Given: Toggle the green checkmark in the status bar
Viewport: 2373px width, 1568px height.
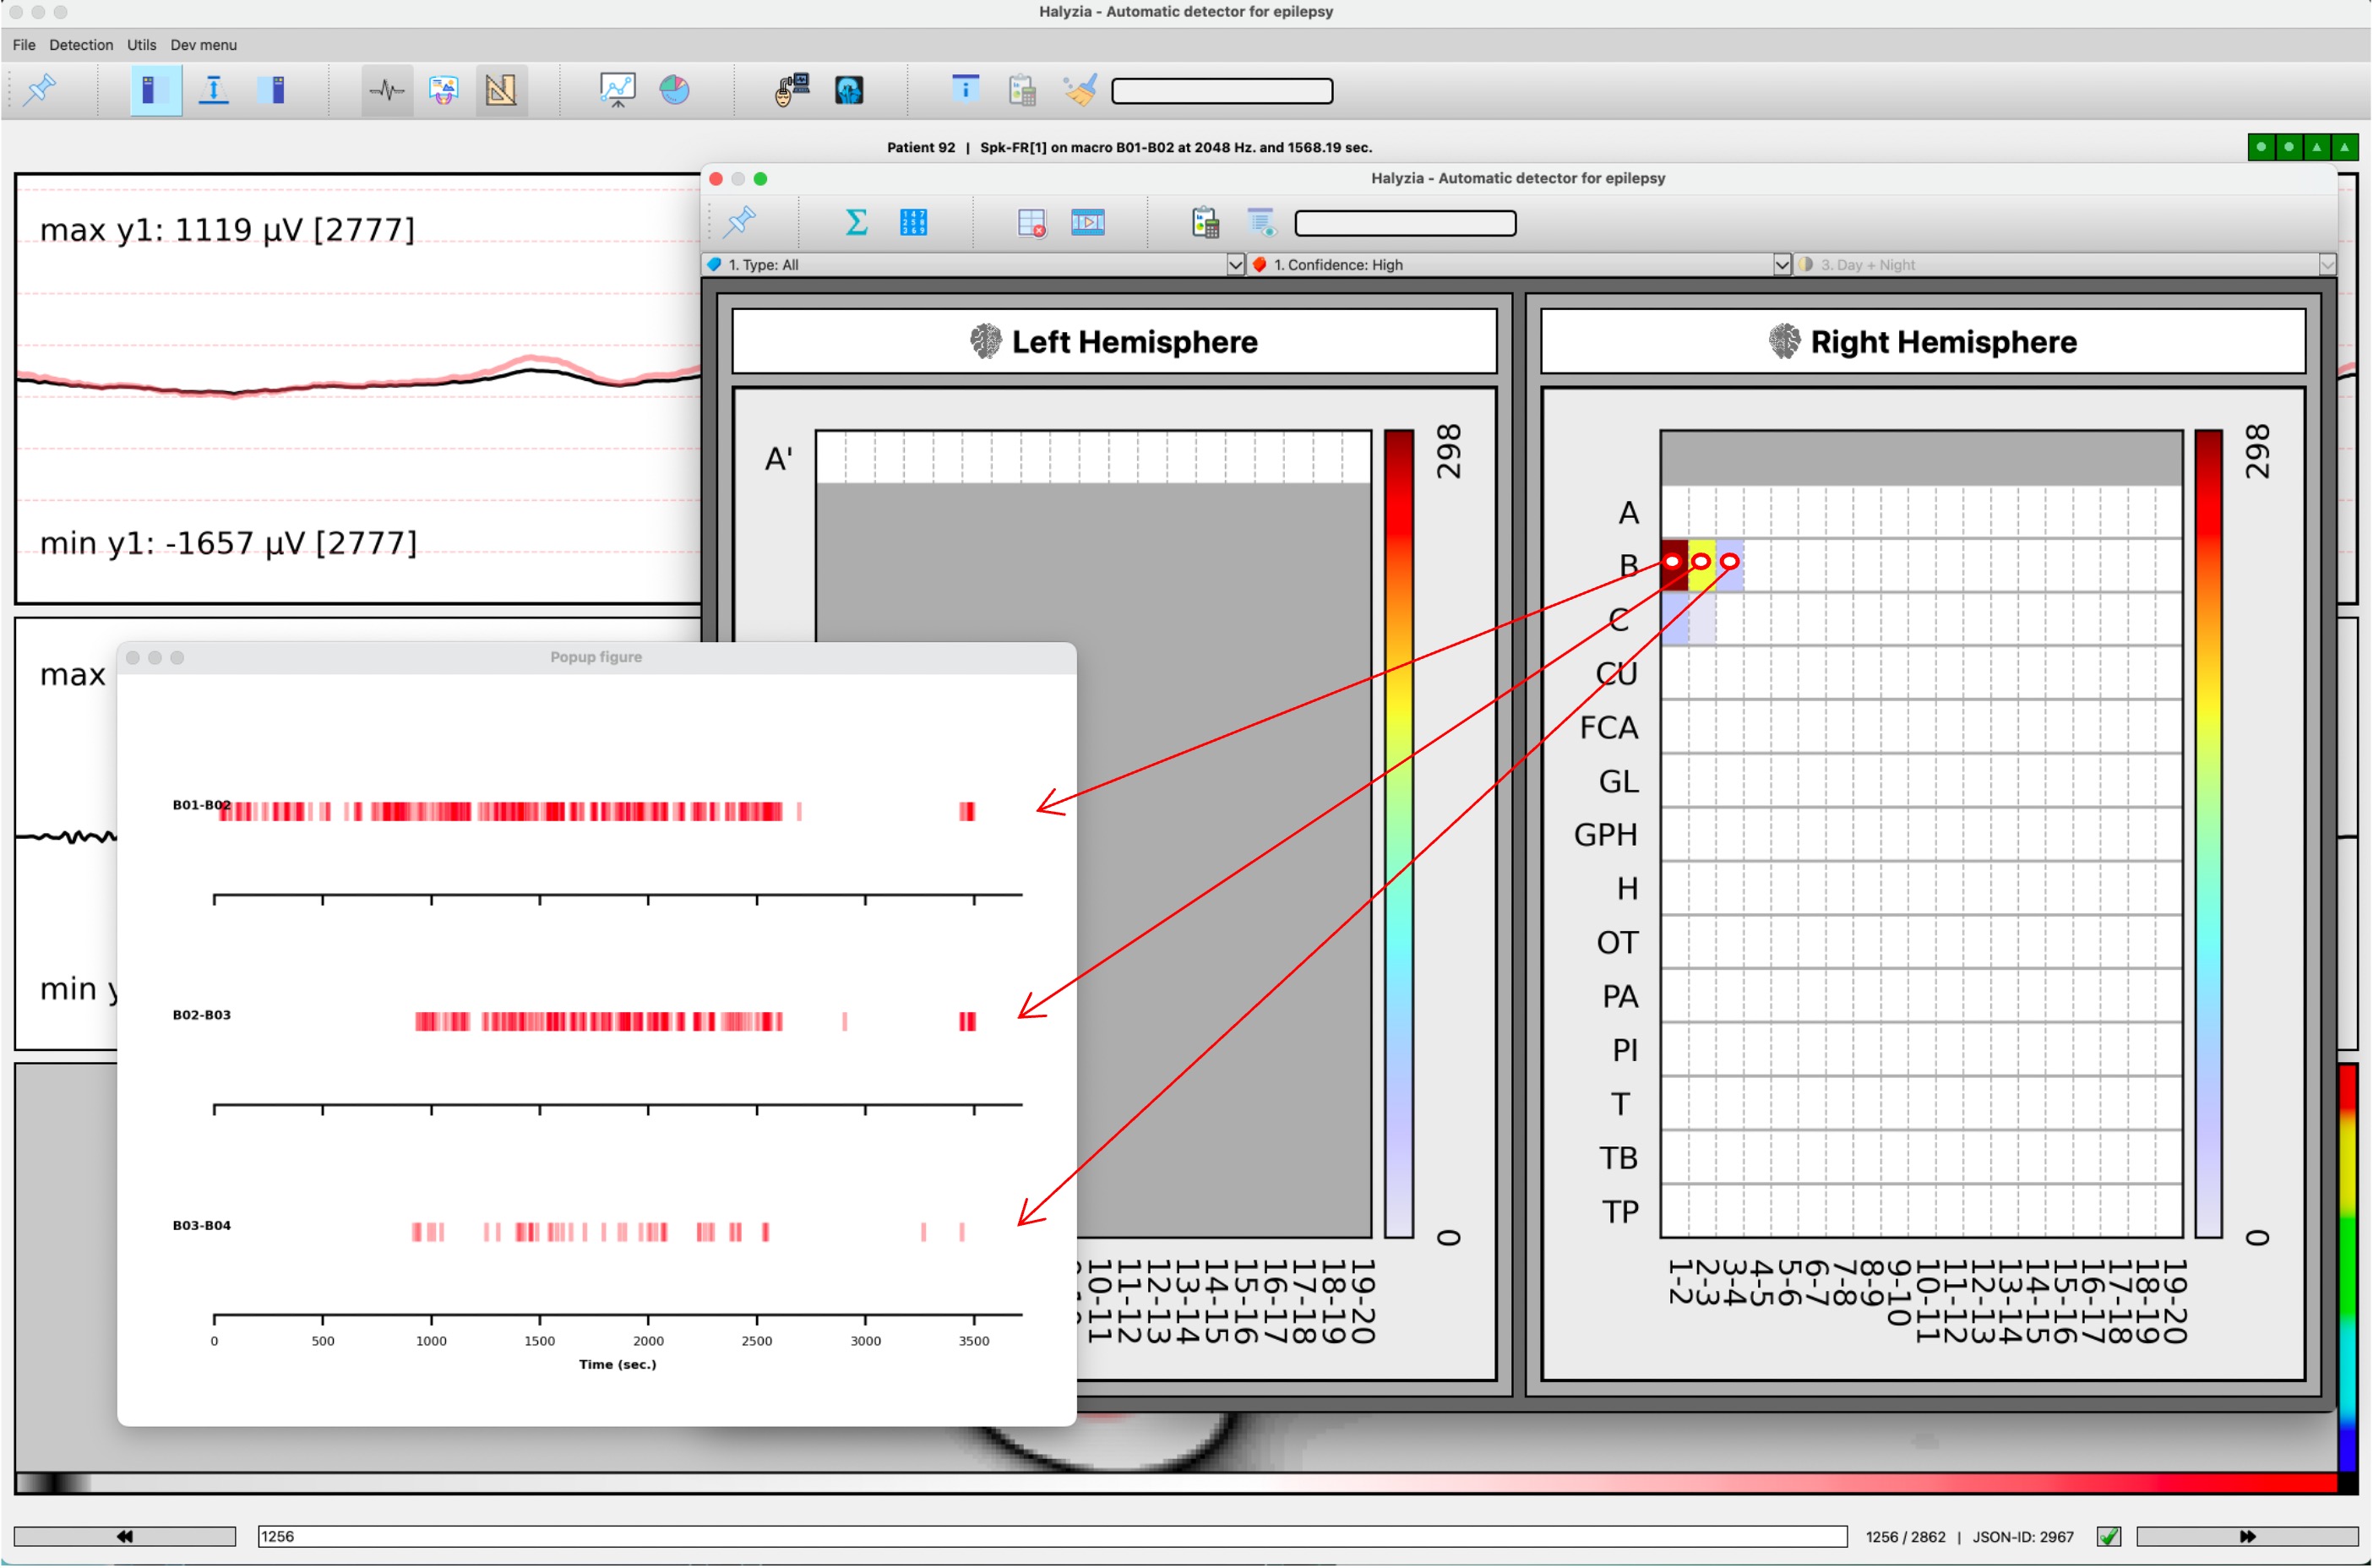Looking at the screenshot, I should pos(2110,1536).
